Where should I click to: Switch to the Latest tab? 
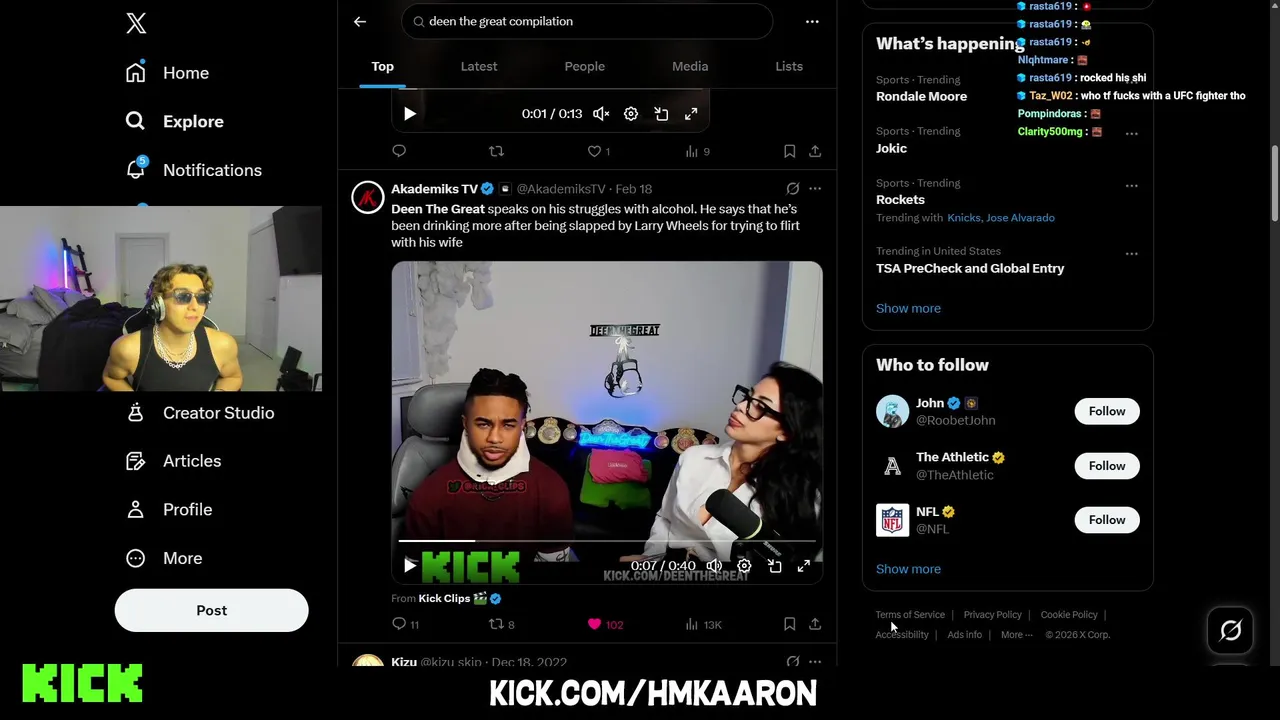pyautogui.click(x=479, y=66)
